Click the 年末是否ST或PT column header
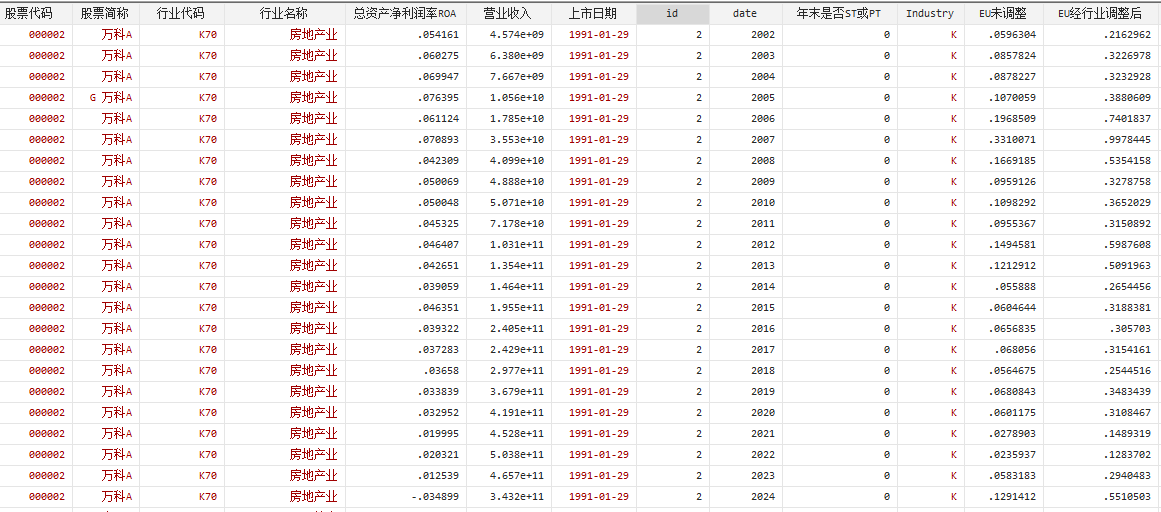The height and width of the screenshot is (512, 1161). tap(839, 14)
